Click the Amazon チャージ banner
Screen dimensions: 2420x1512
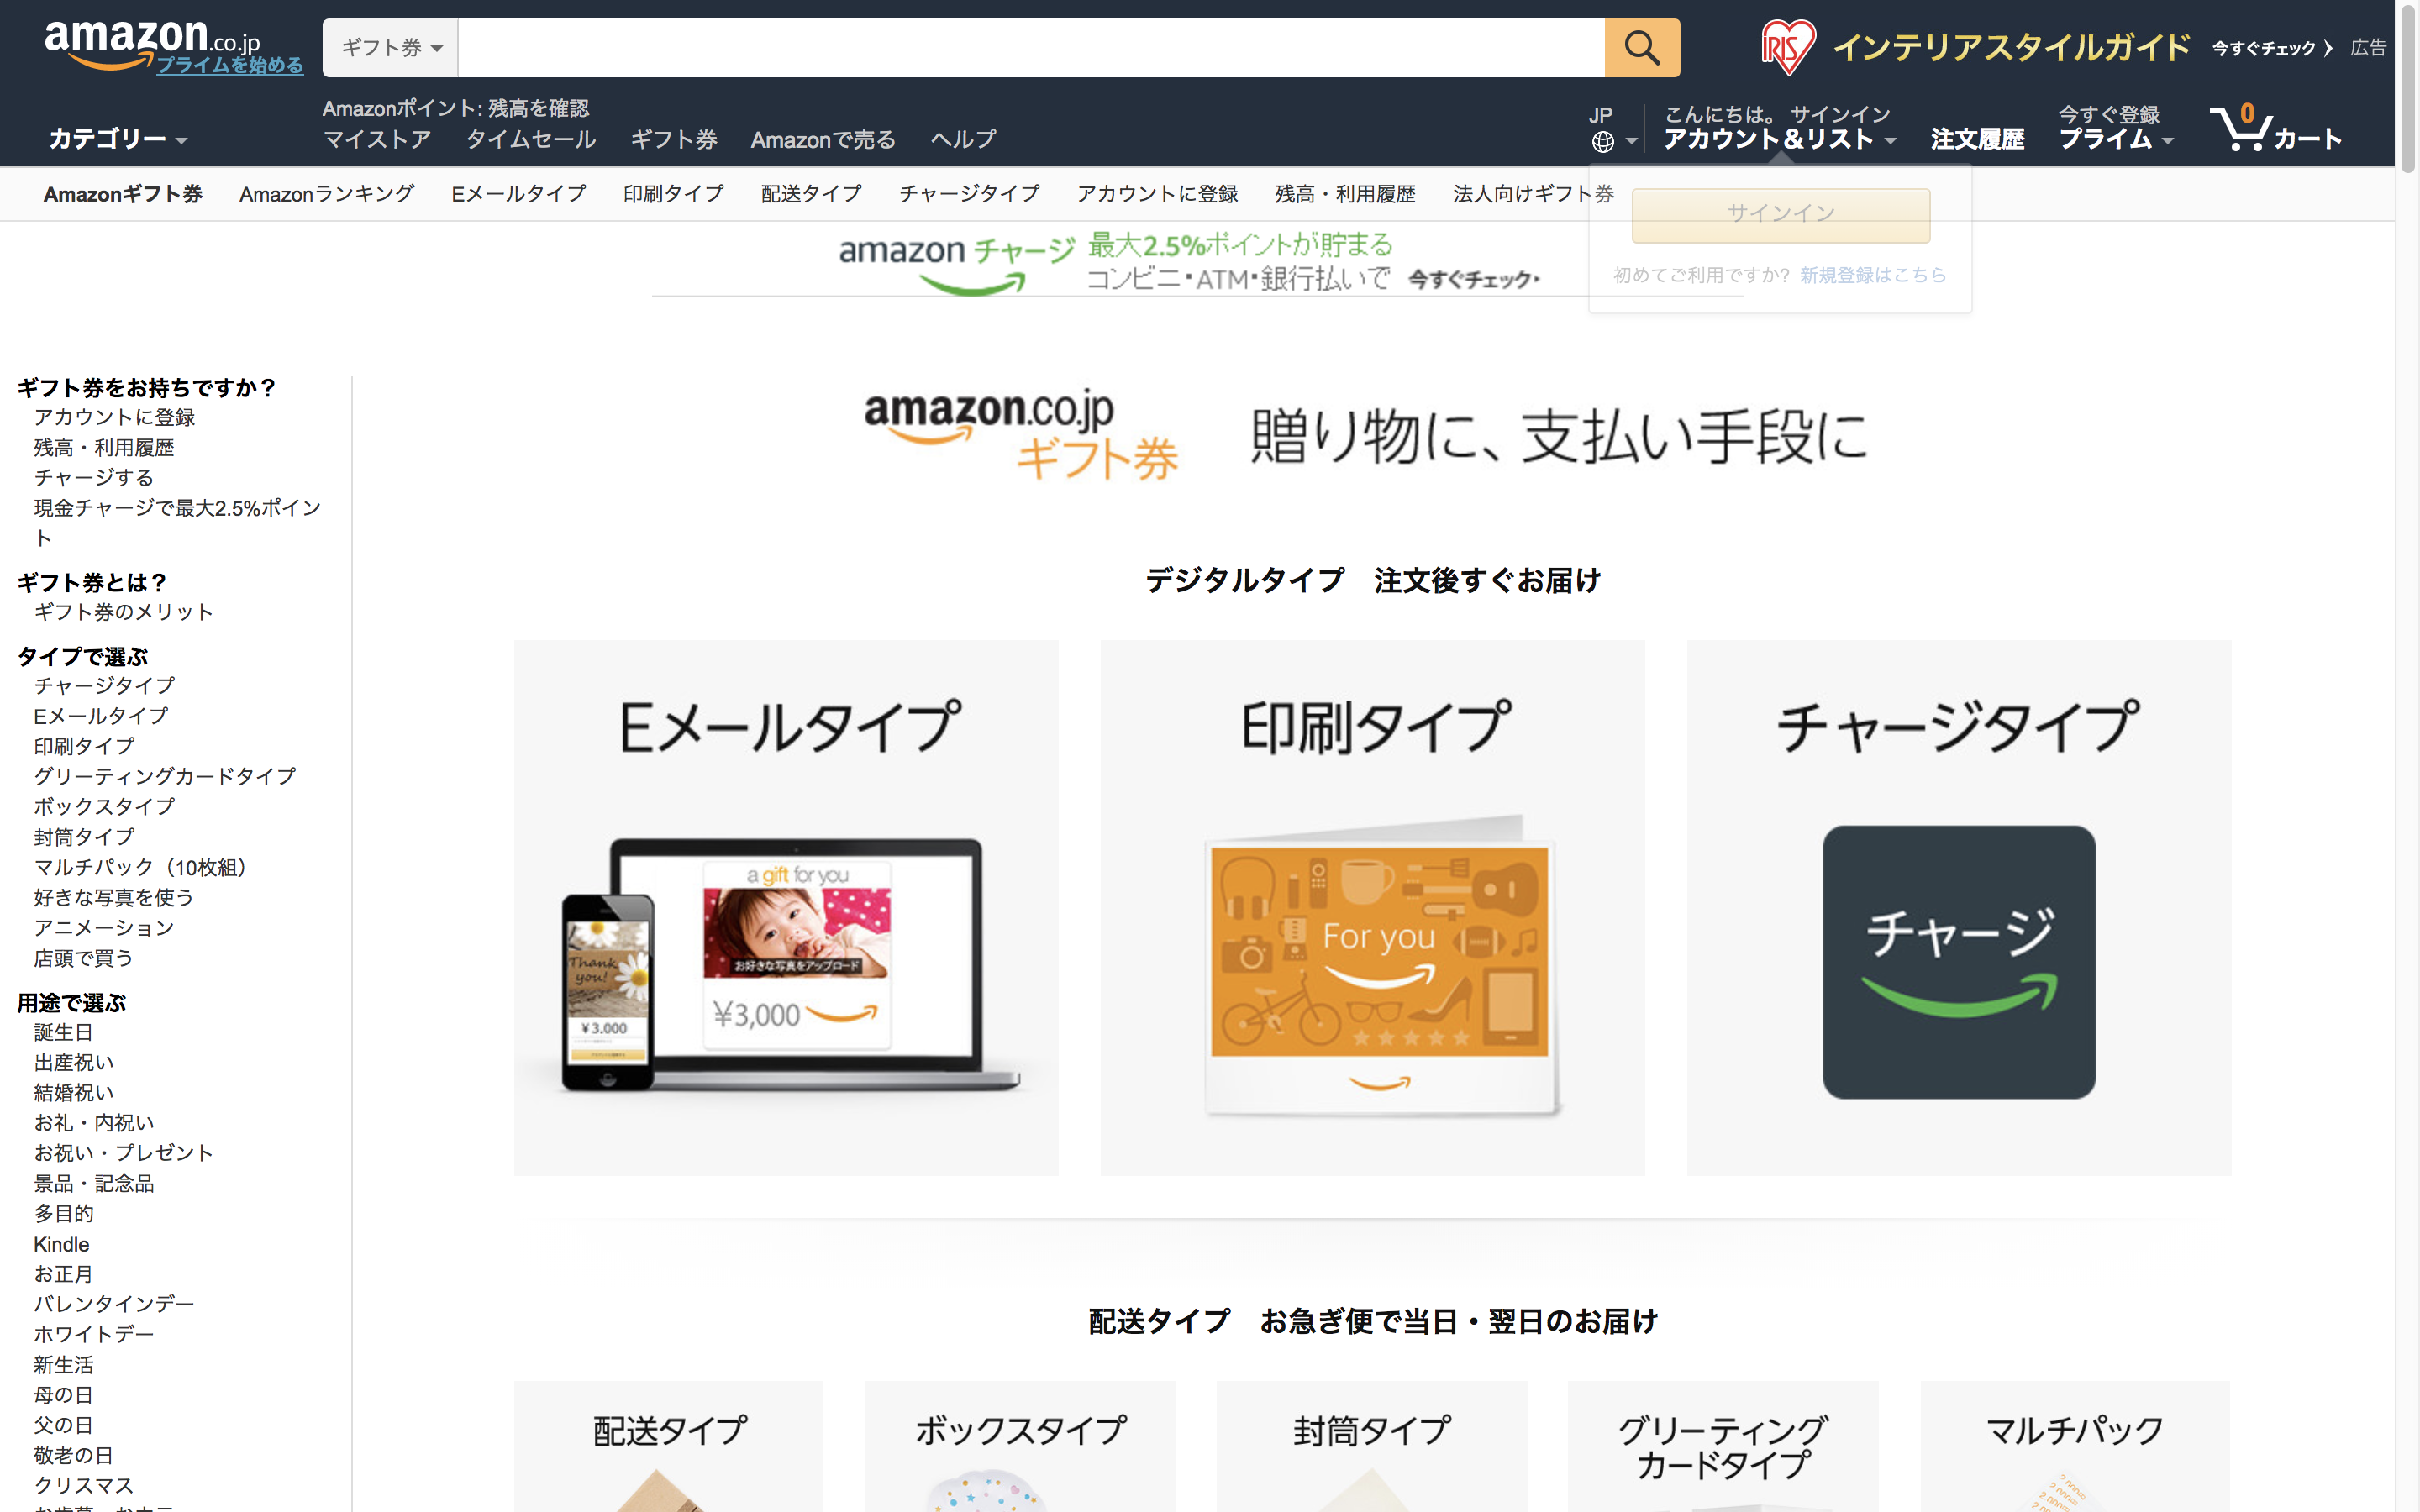click(x=1198, y=263)
